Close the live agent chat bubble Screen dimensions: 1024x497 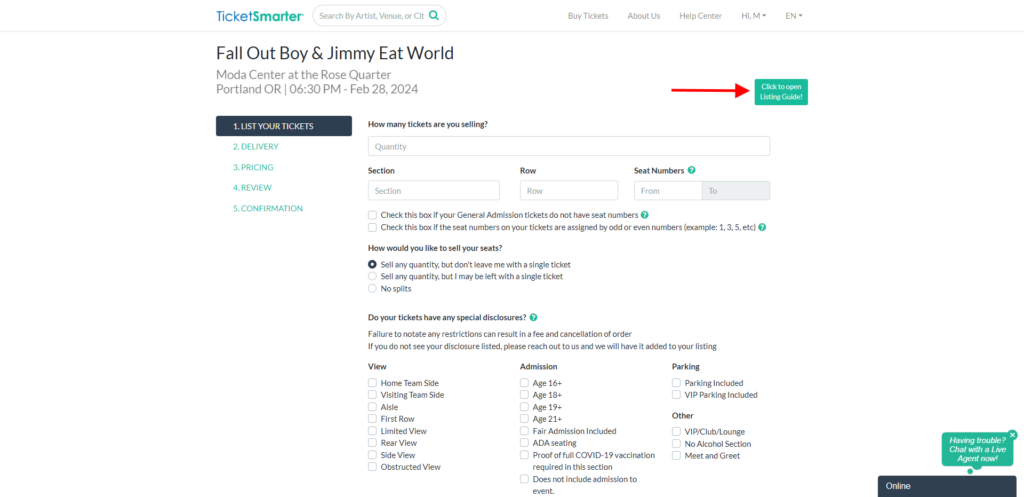pyautogui.click(x=1012, y=435)
